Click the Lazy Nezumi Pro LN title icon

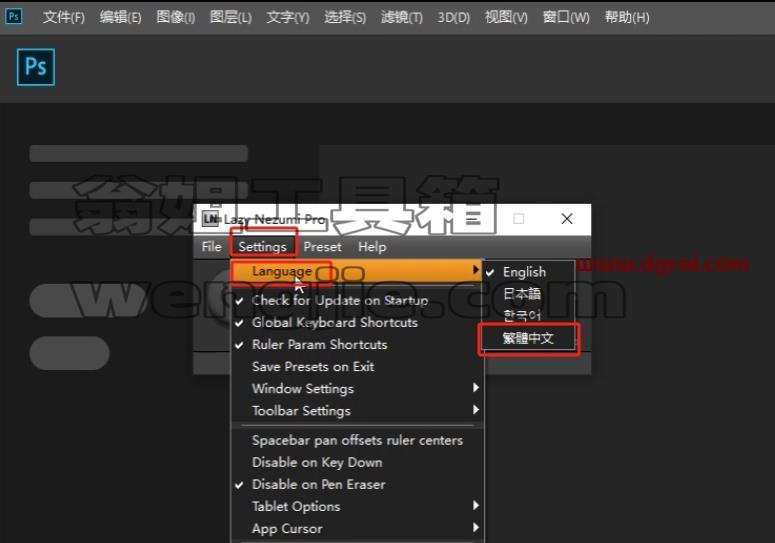click(x=211, y=218)
